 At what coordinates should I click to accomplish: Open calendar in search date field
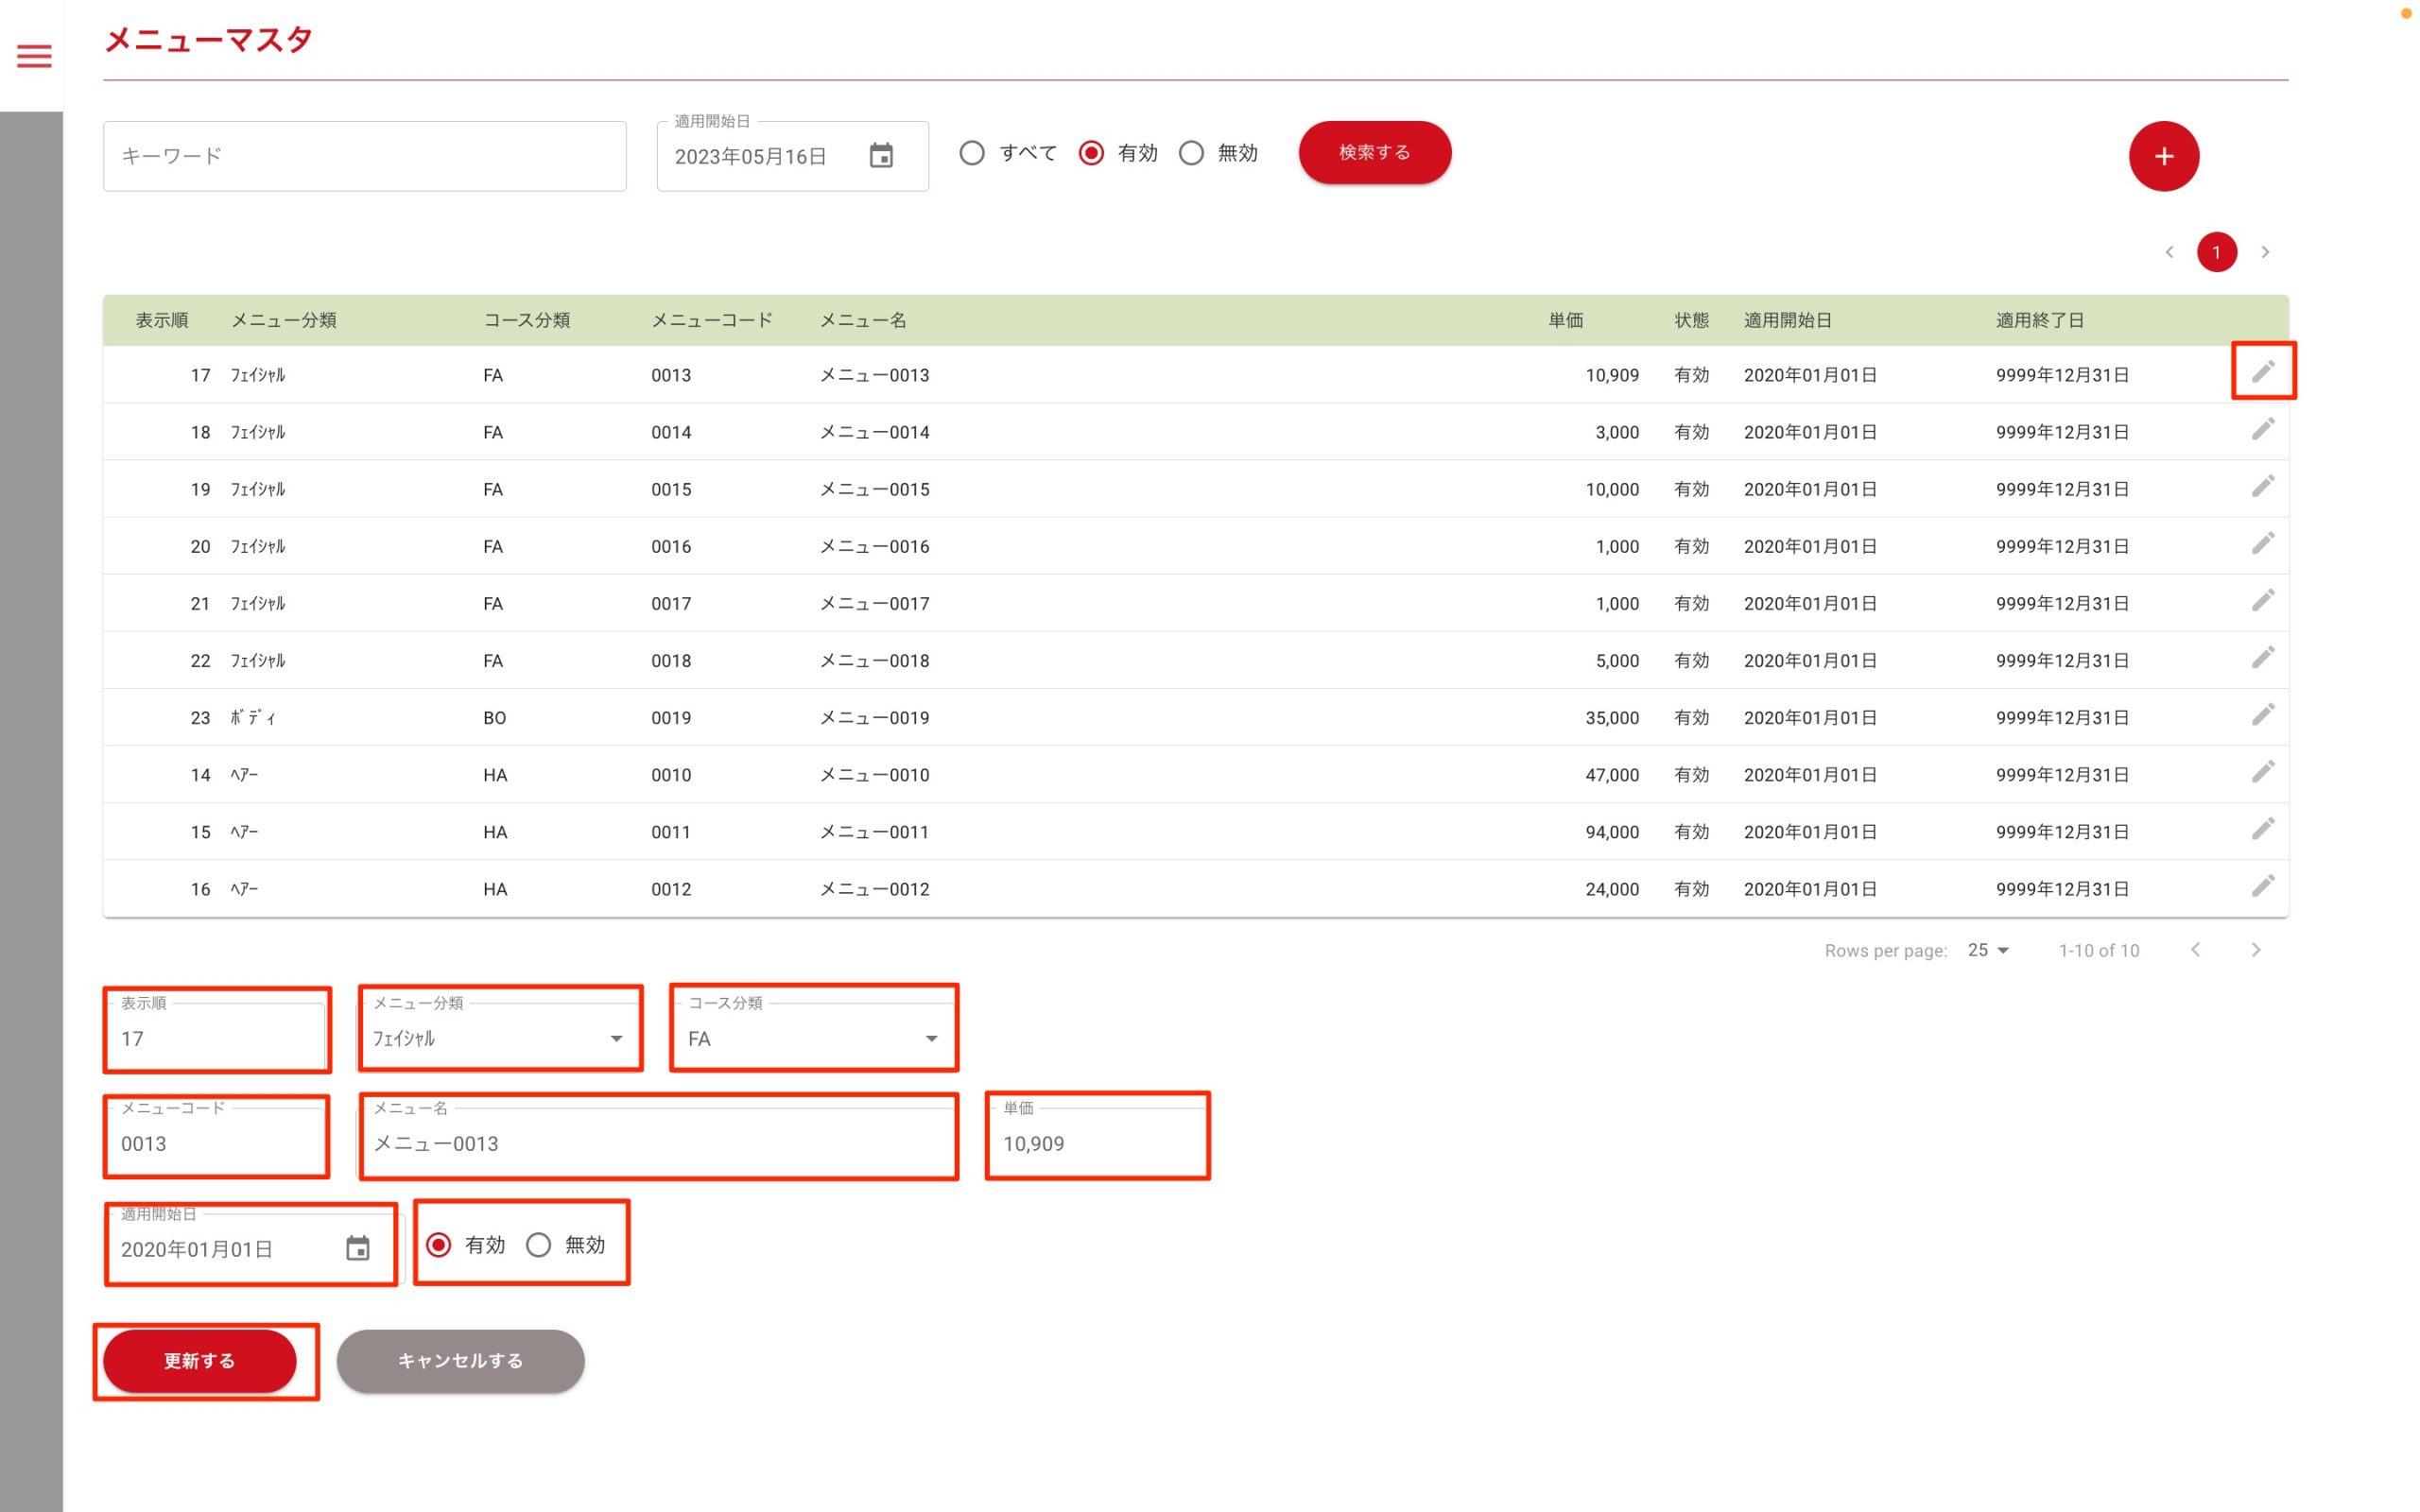click(x=880, y=156)
